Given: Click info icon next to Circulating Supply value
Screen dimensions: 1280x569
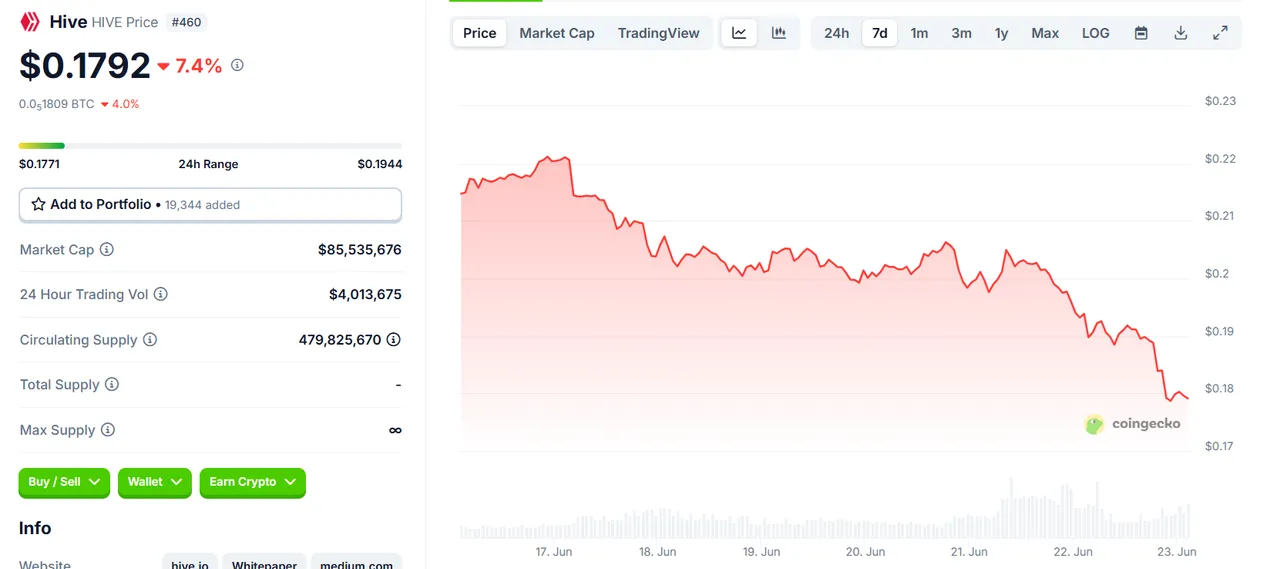Looking at the screenshot, I should click(394, 340).
